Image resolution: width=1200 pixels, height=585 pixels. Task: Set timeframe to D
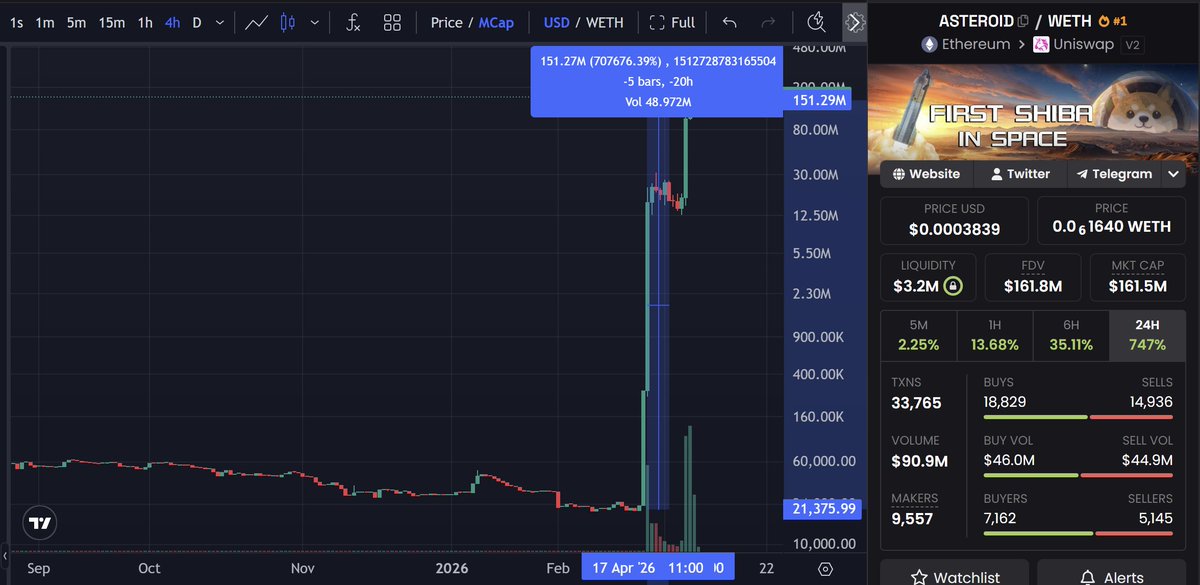(x=196, y=22)
